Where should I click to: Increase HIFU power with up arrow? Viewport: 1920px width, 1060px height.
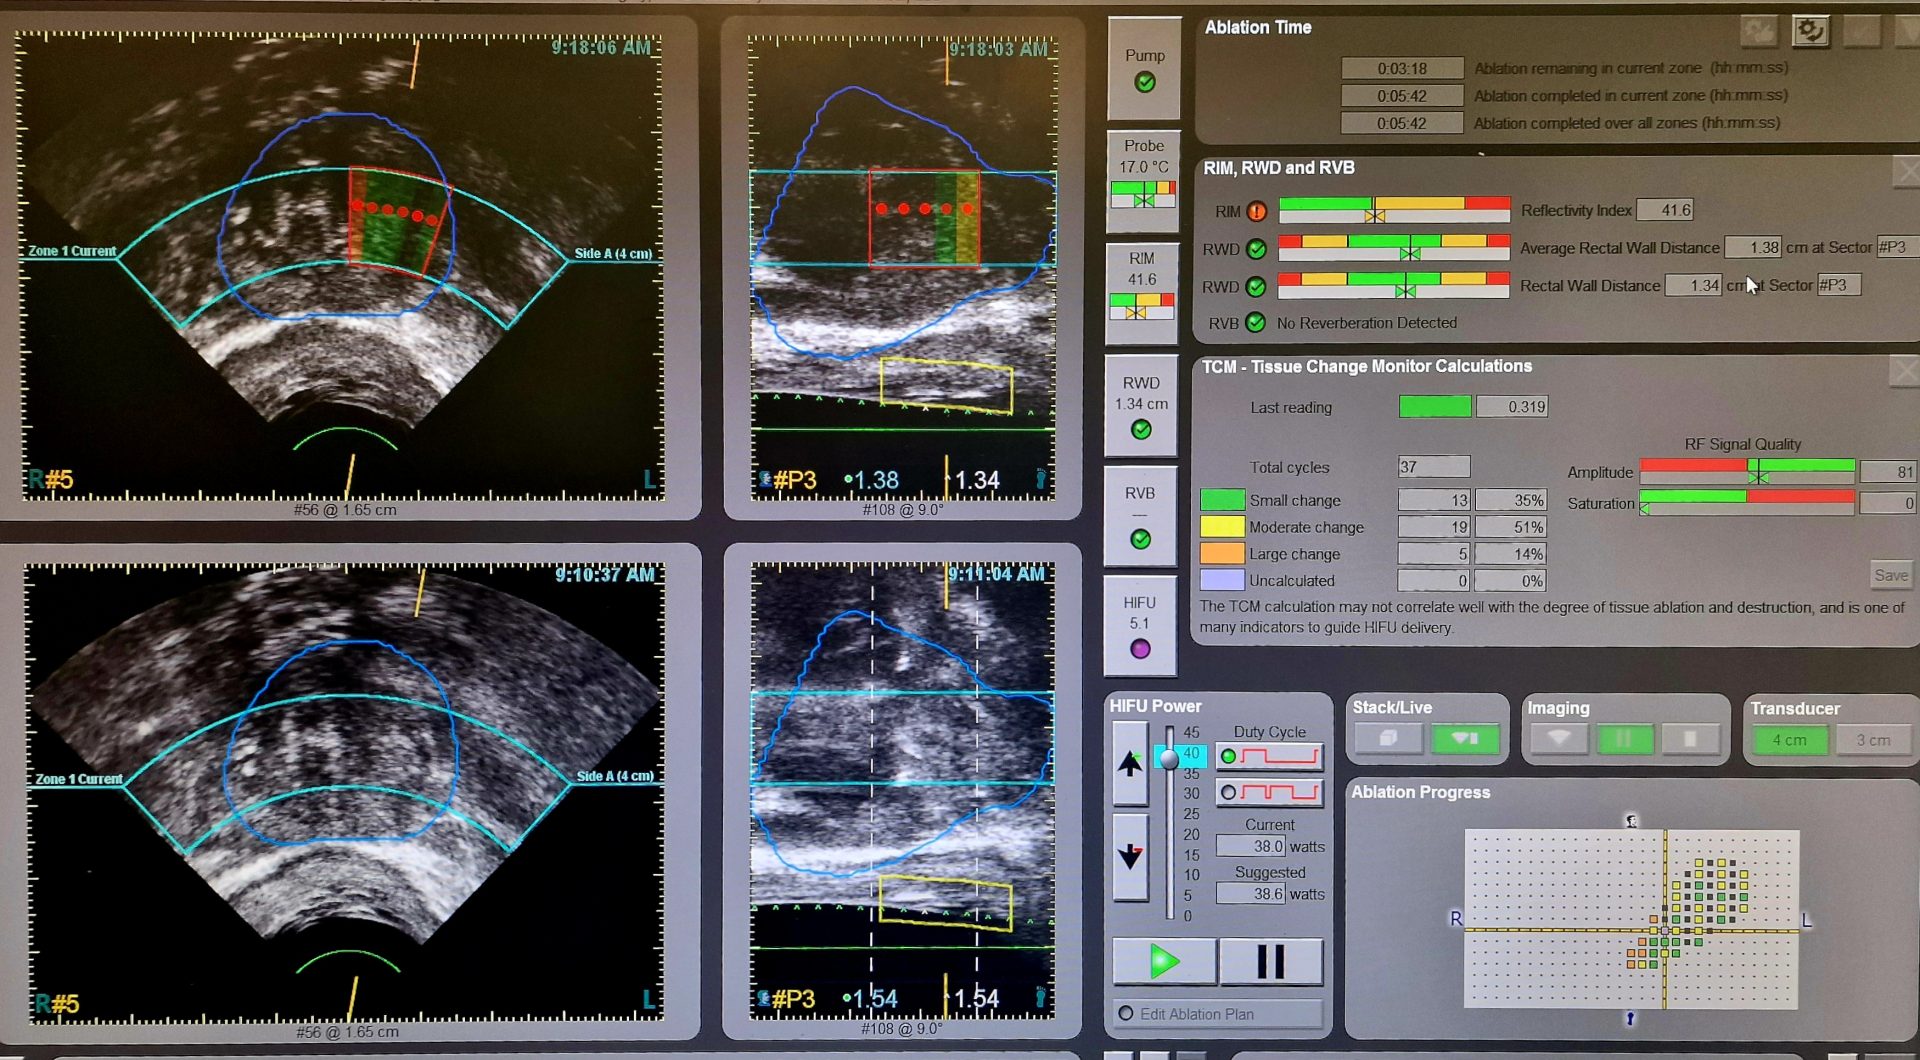point(1130,764)
